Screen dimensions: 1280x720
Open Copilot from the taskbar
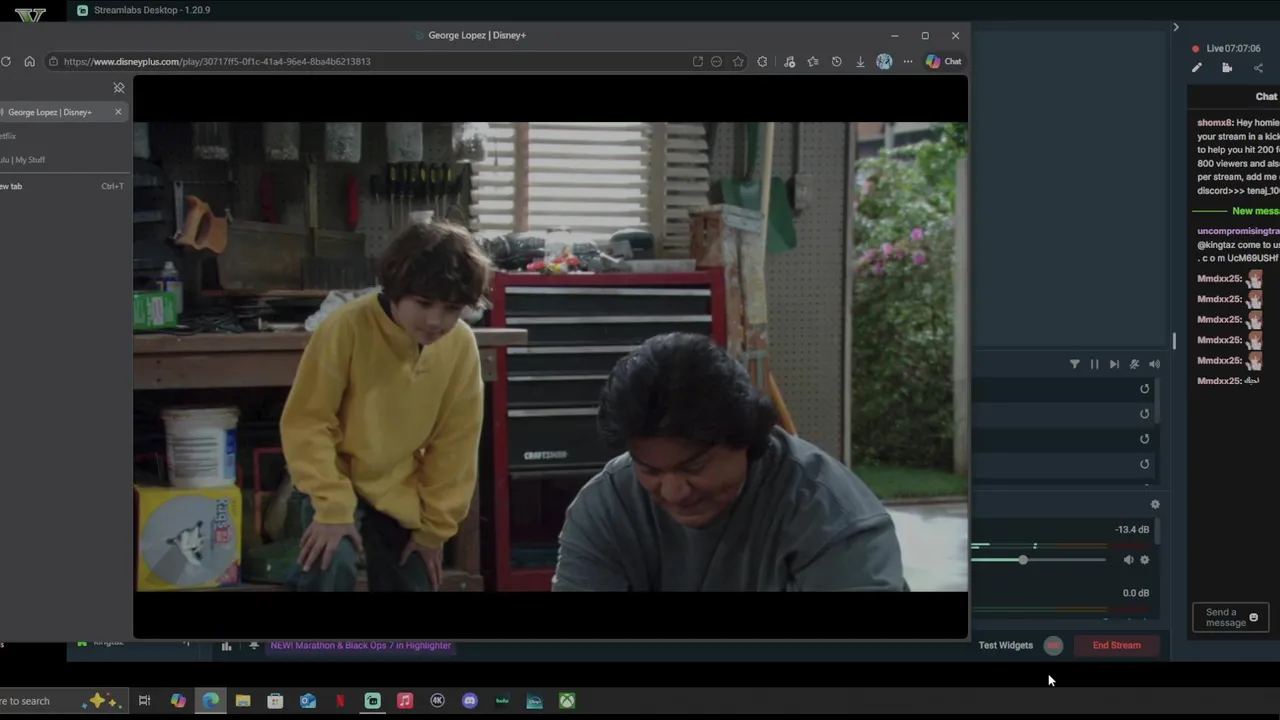[x=178, y=701]
